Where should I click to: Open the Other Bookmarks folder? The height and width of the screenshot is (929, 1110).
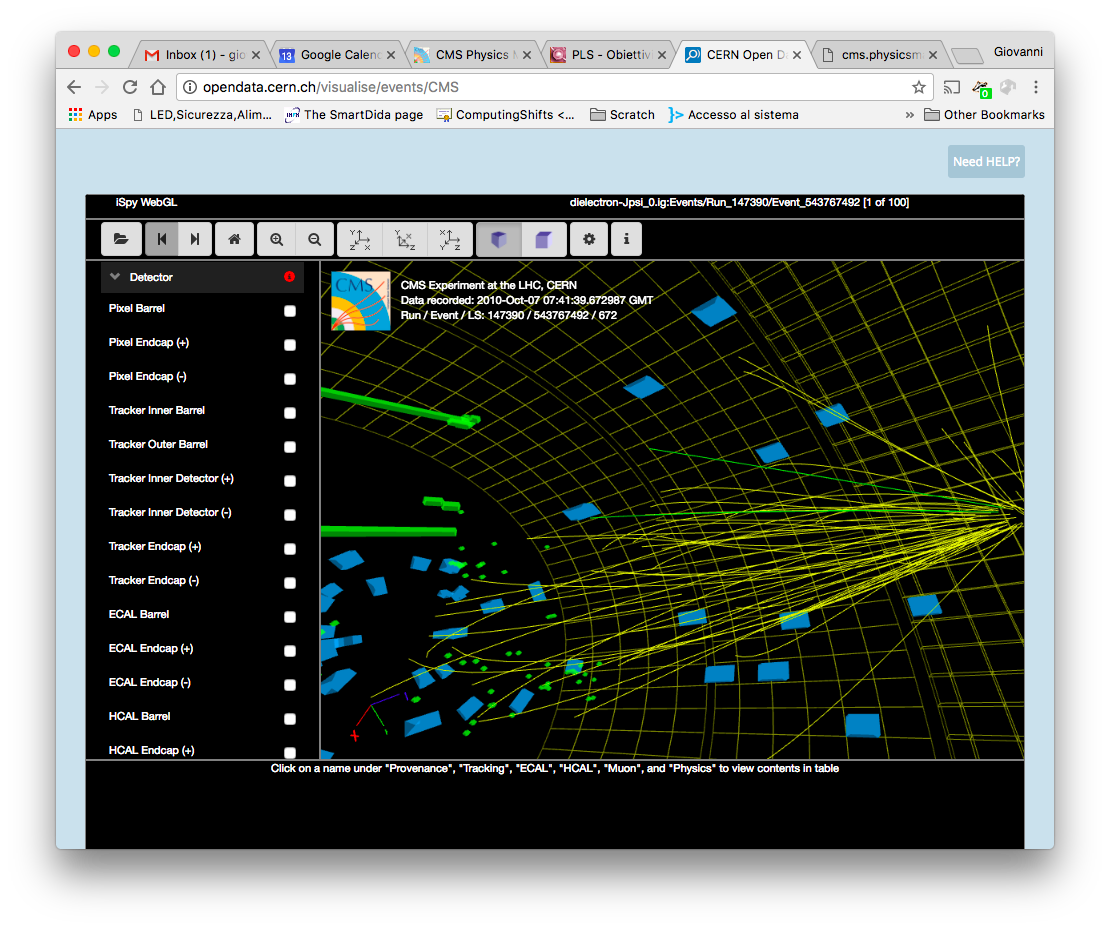(x=984, y=115)
